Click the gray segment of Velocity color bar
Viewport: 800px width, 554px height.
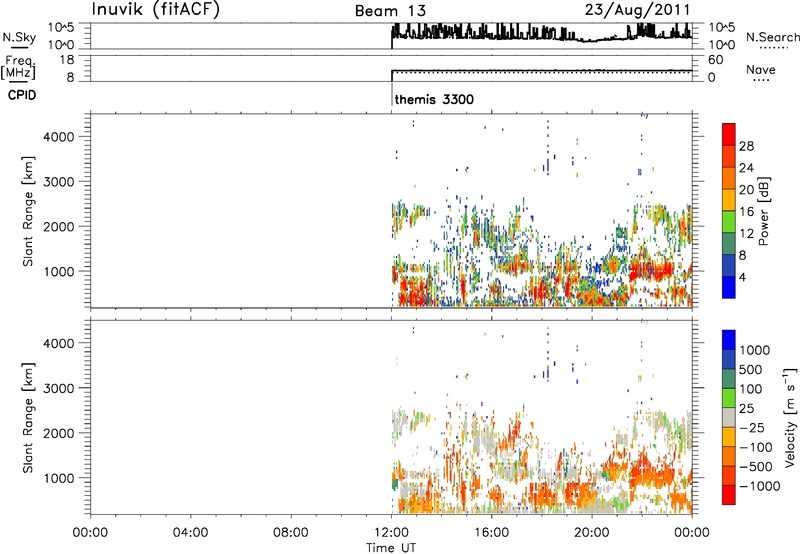[729, 418]
